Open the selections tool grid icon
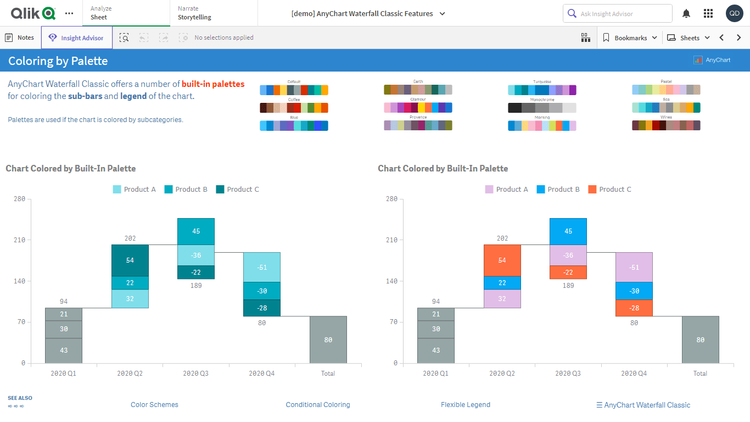750x422 pixels. click(585, 37)
